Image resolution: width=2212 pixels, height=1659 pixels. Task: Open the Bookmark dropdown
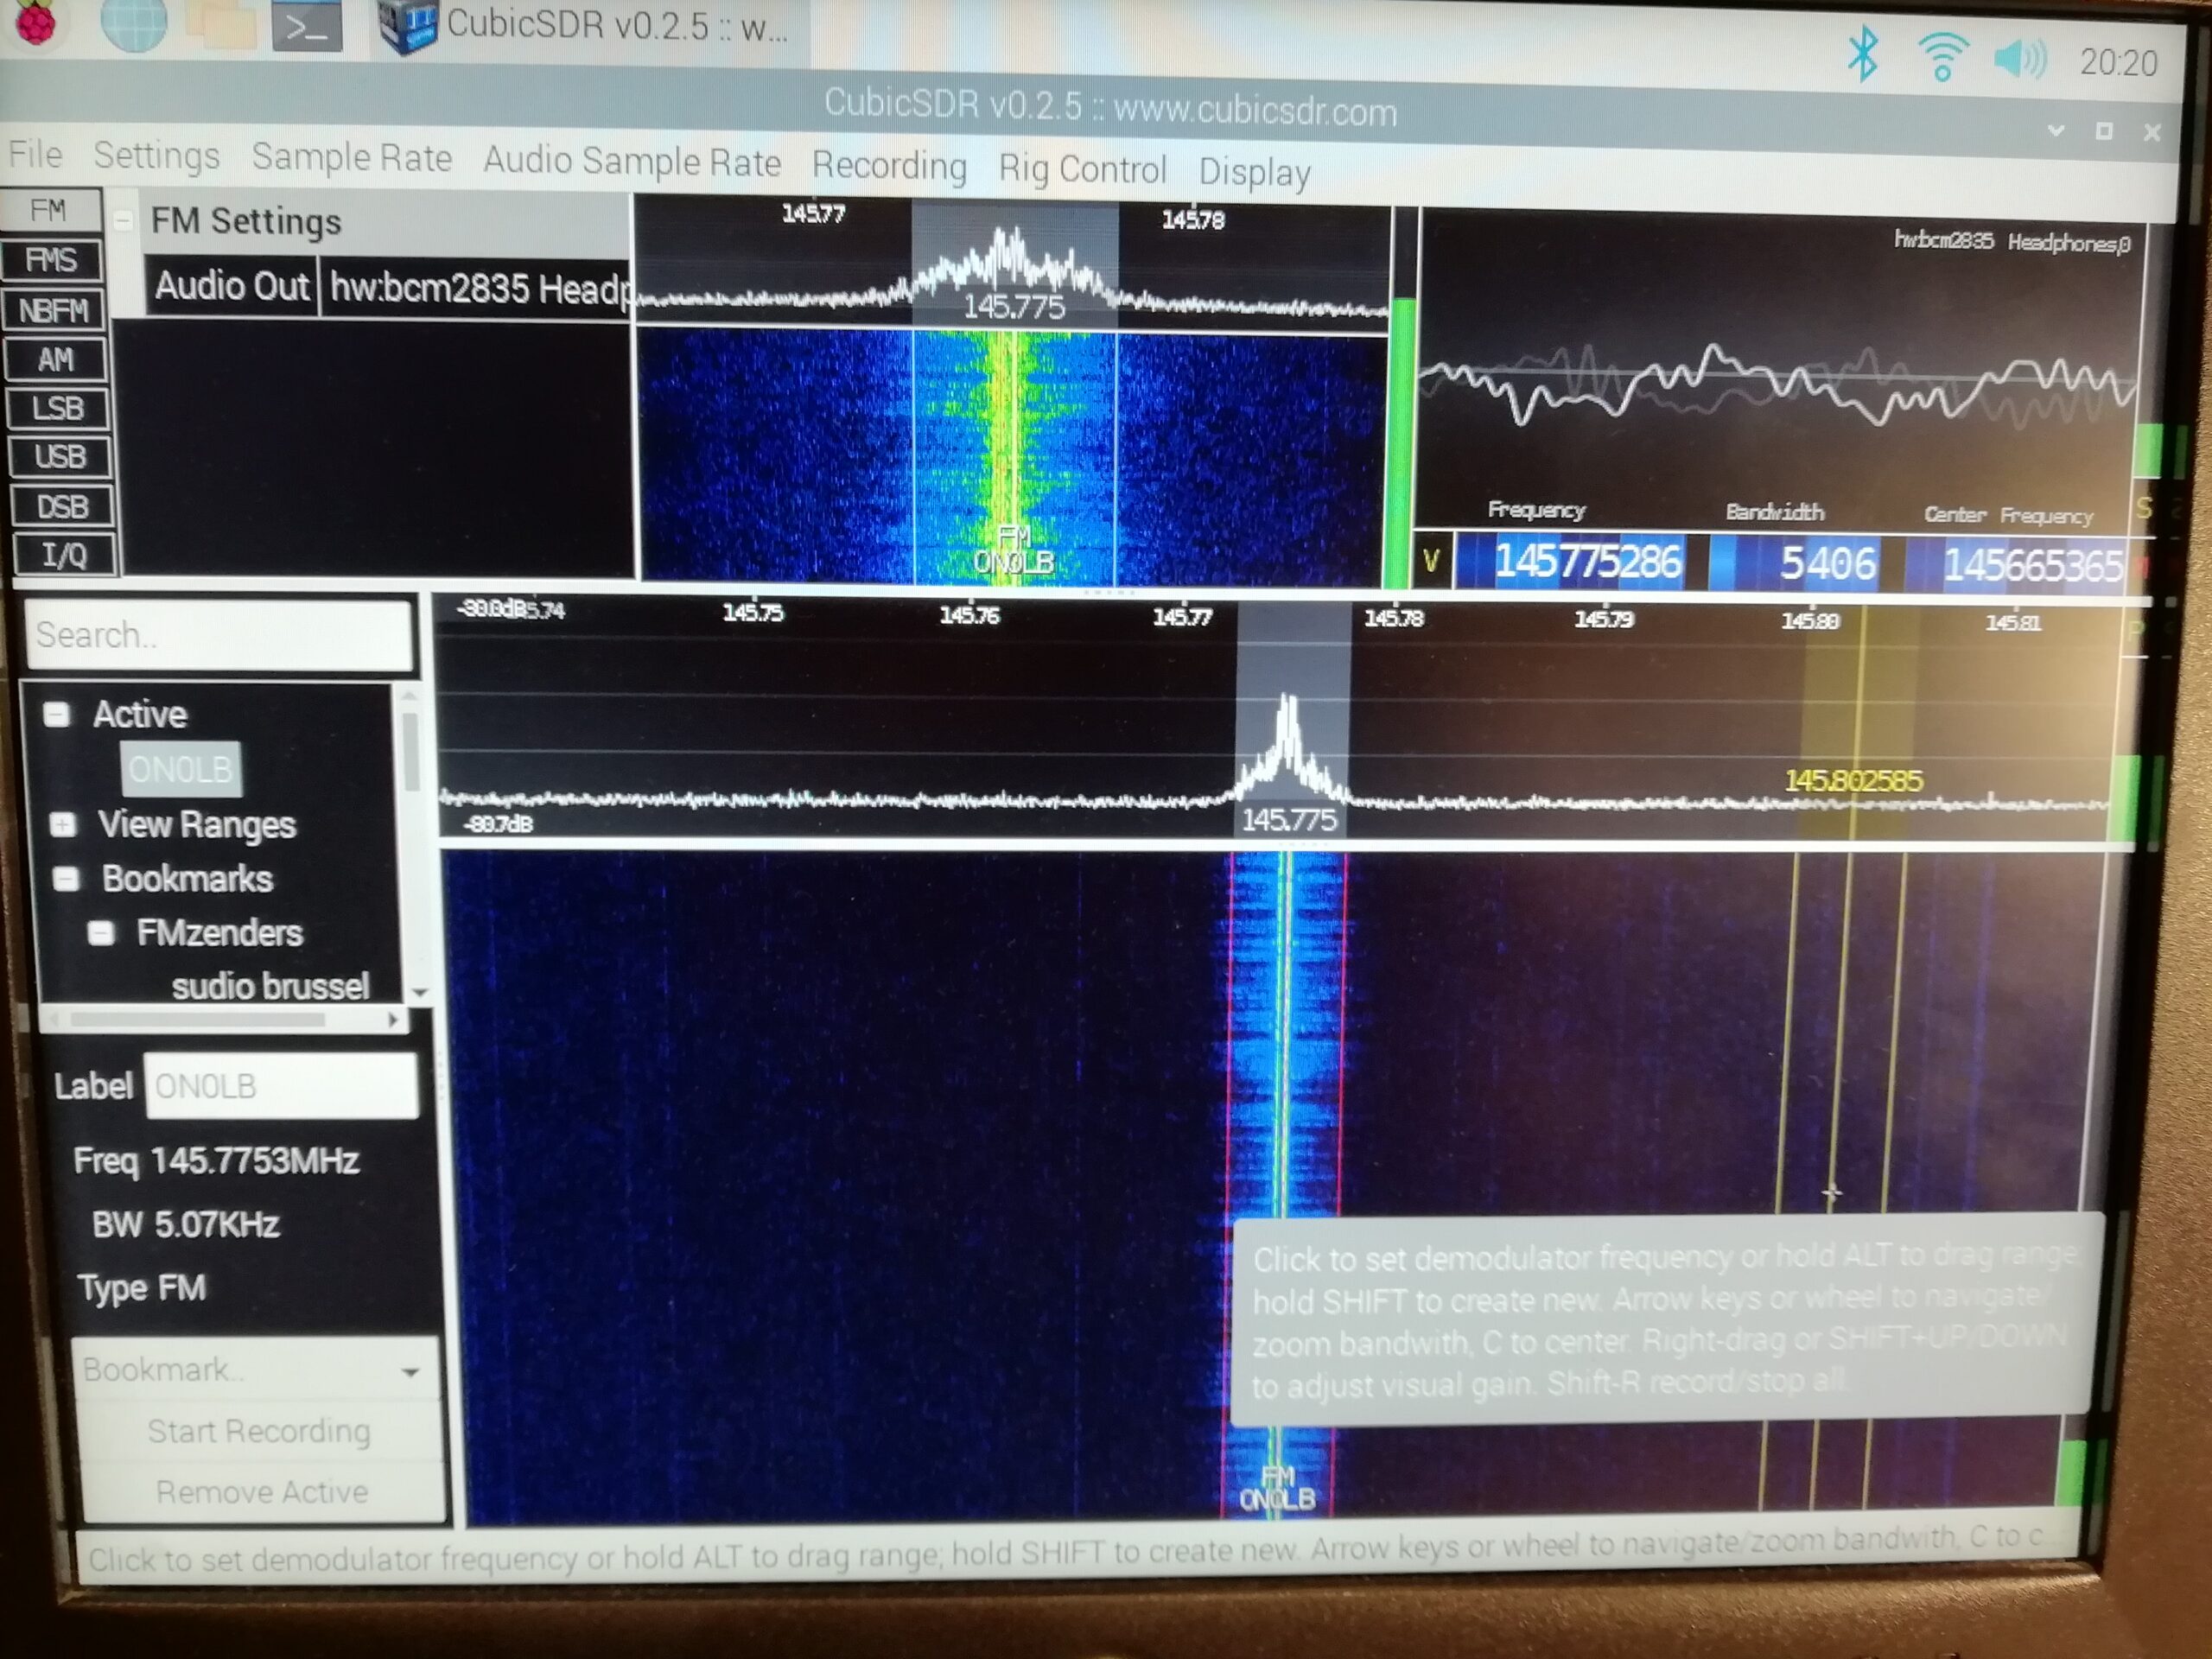[257, 1369]
